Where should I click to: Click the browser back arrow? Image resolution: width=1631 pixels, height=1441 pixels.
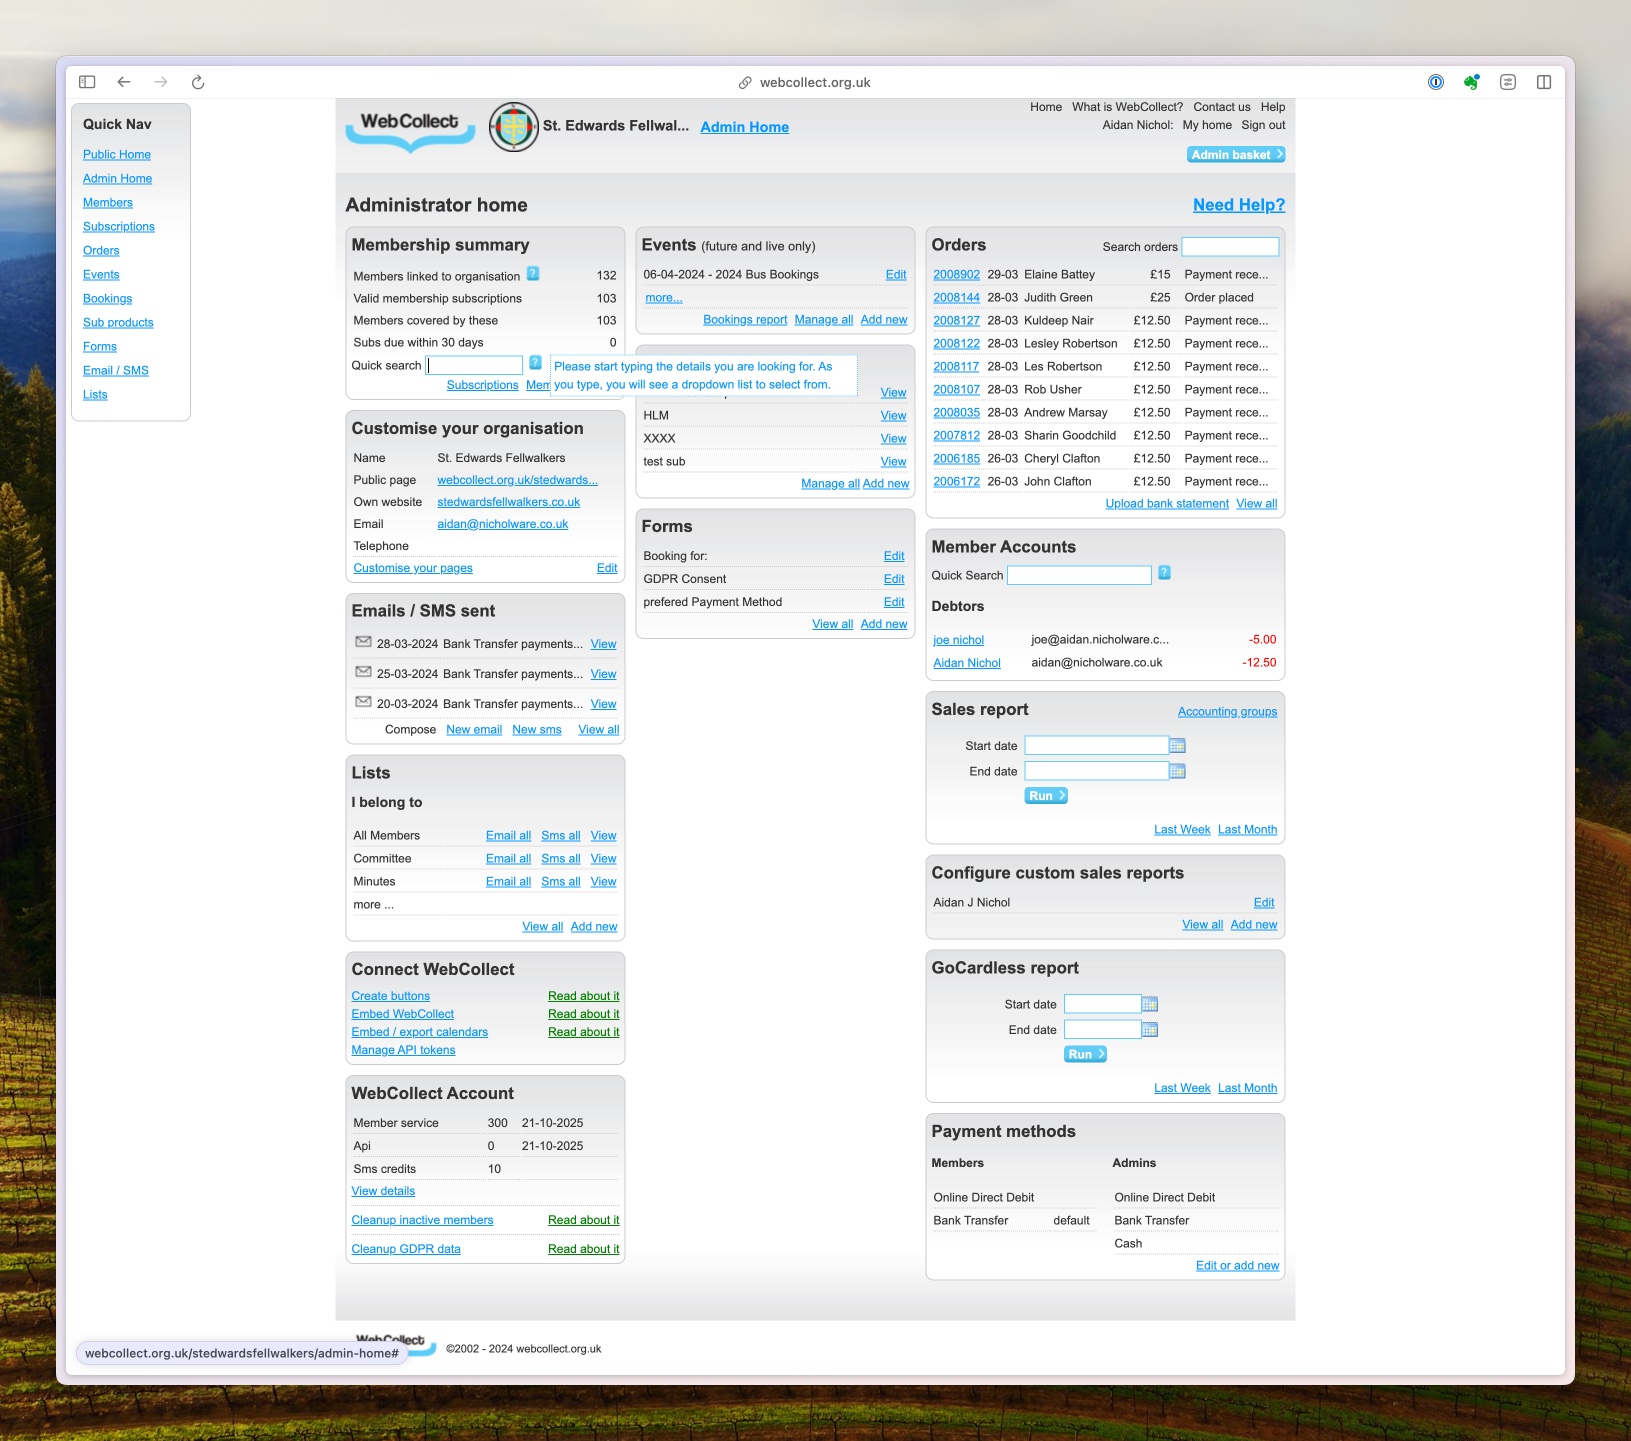click(124, 82)
